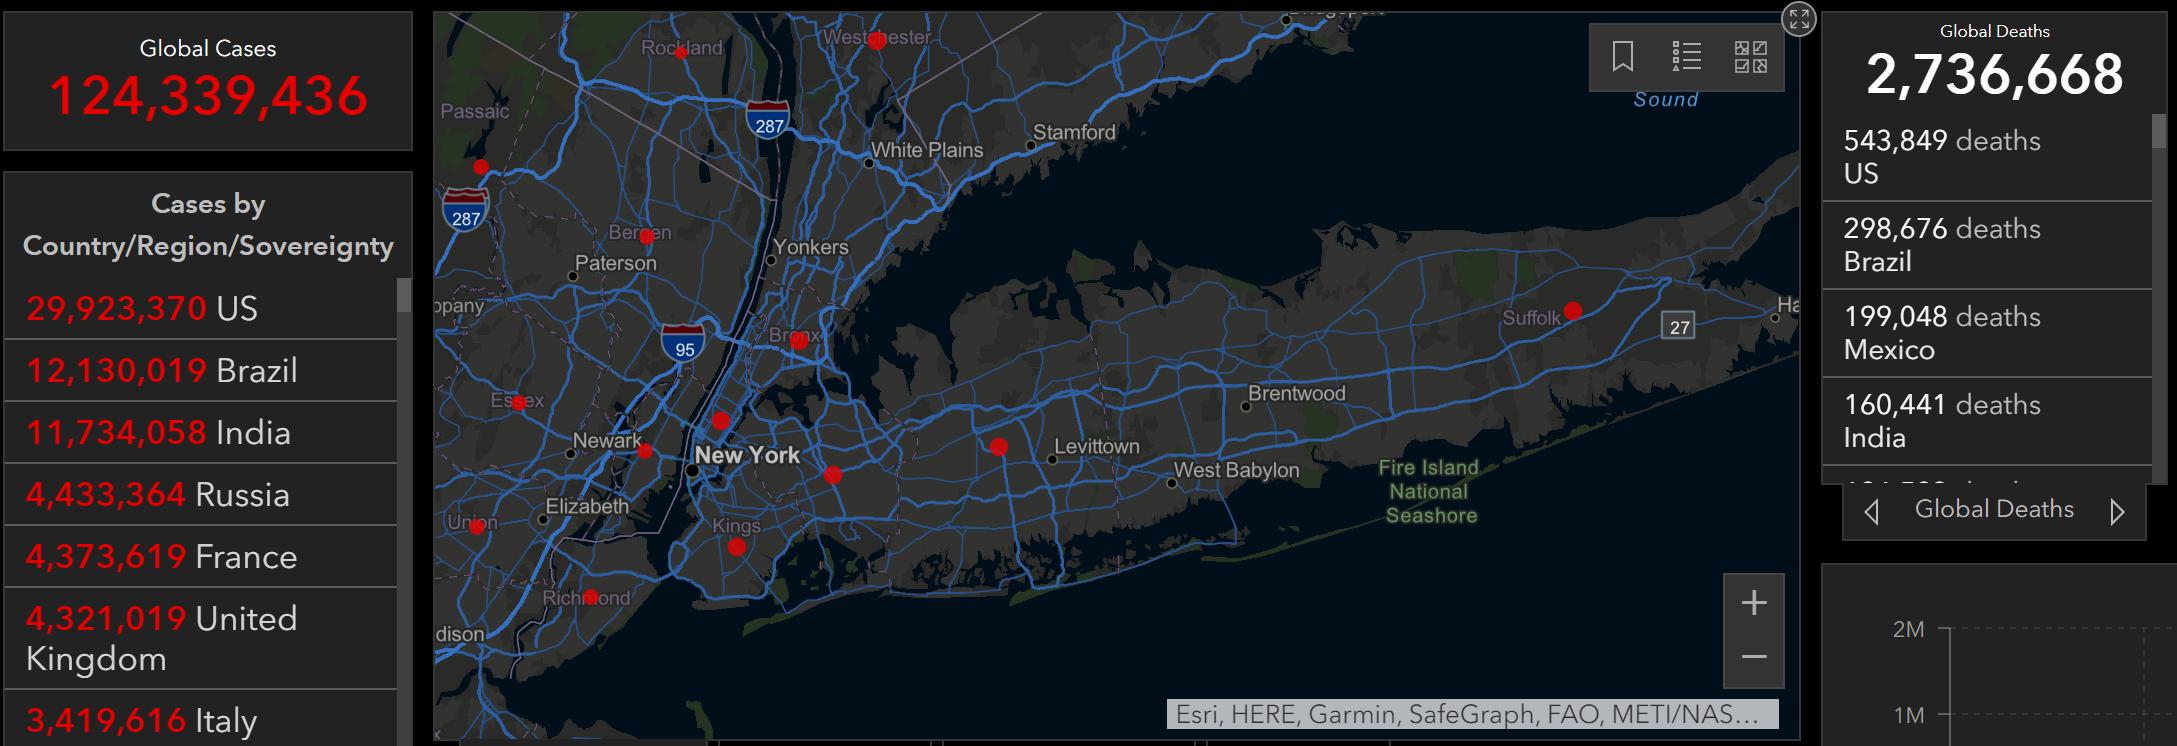Click the Bronx red case marker
Viewport: 2177px width, 746px height.
coord(798,341)
